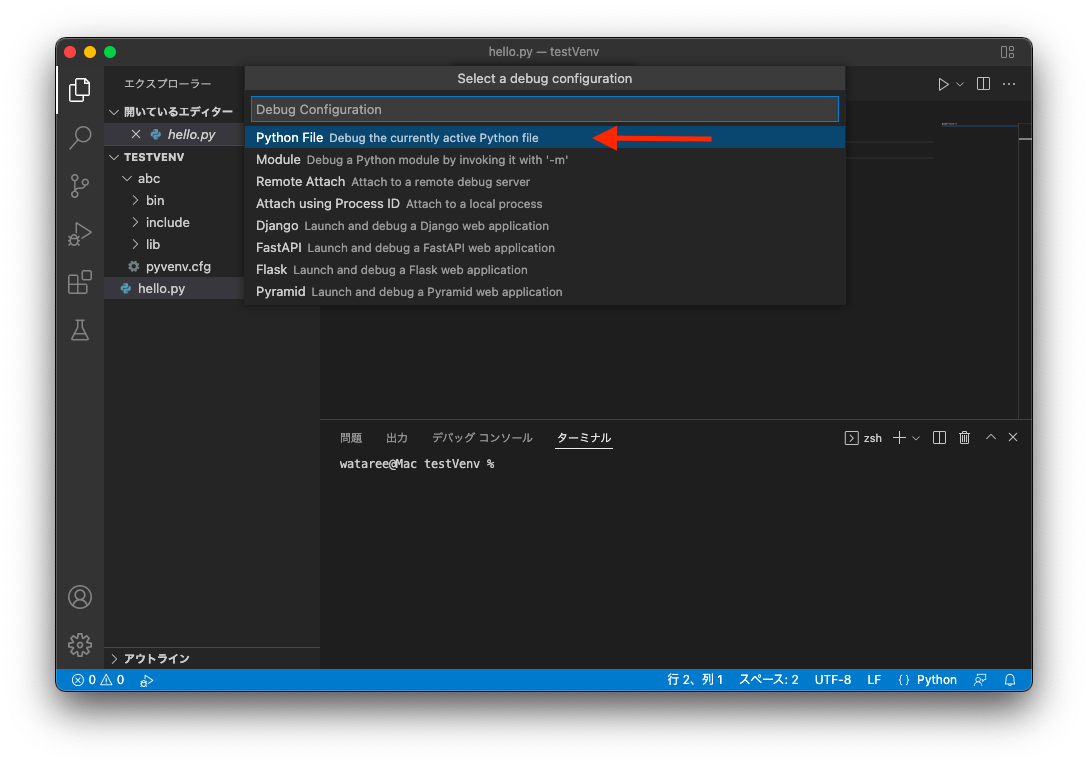This screenshot has height=765, width=1088.
Task: Open the launch profile dropdown next to plus
Action: 916,438
